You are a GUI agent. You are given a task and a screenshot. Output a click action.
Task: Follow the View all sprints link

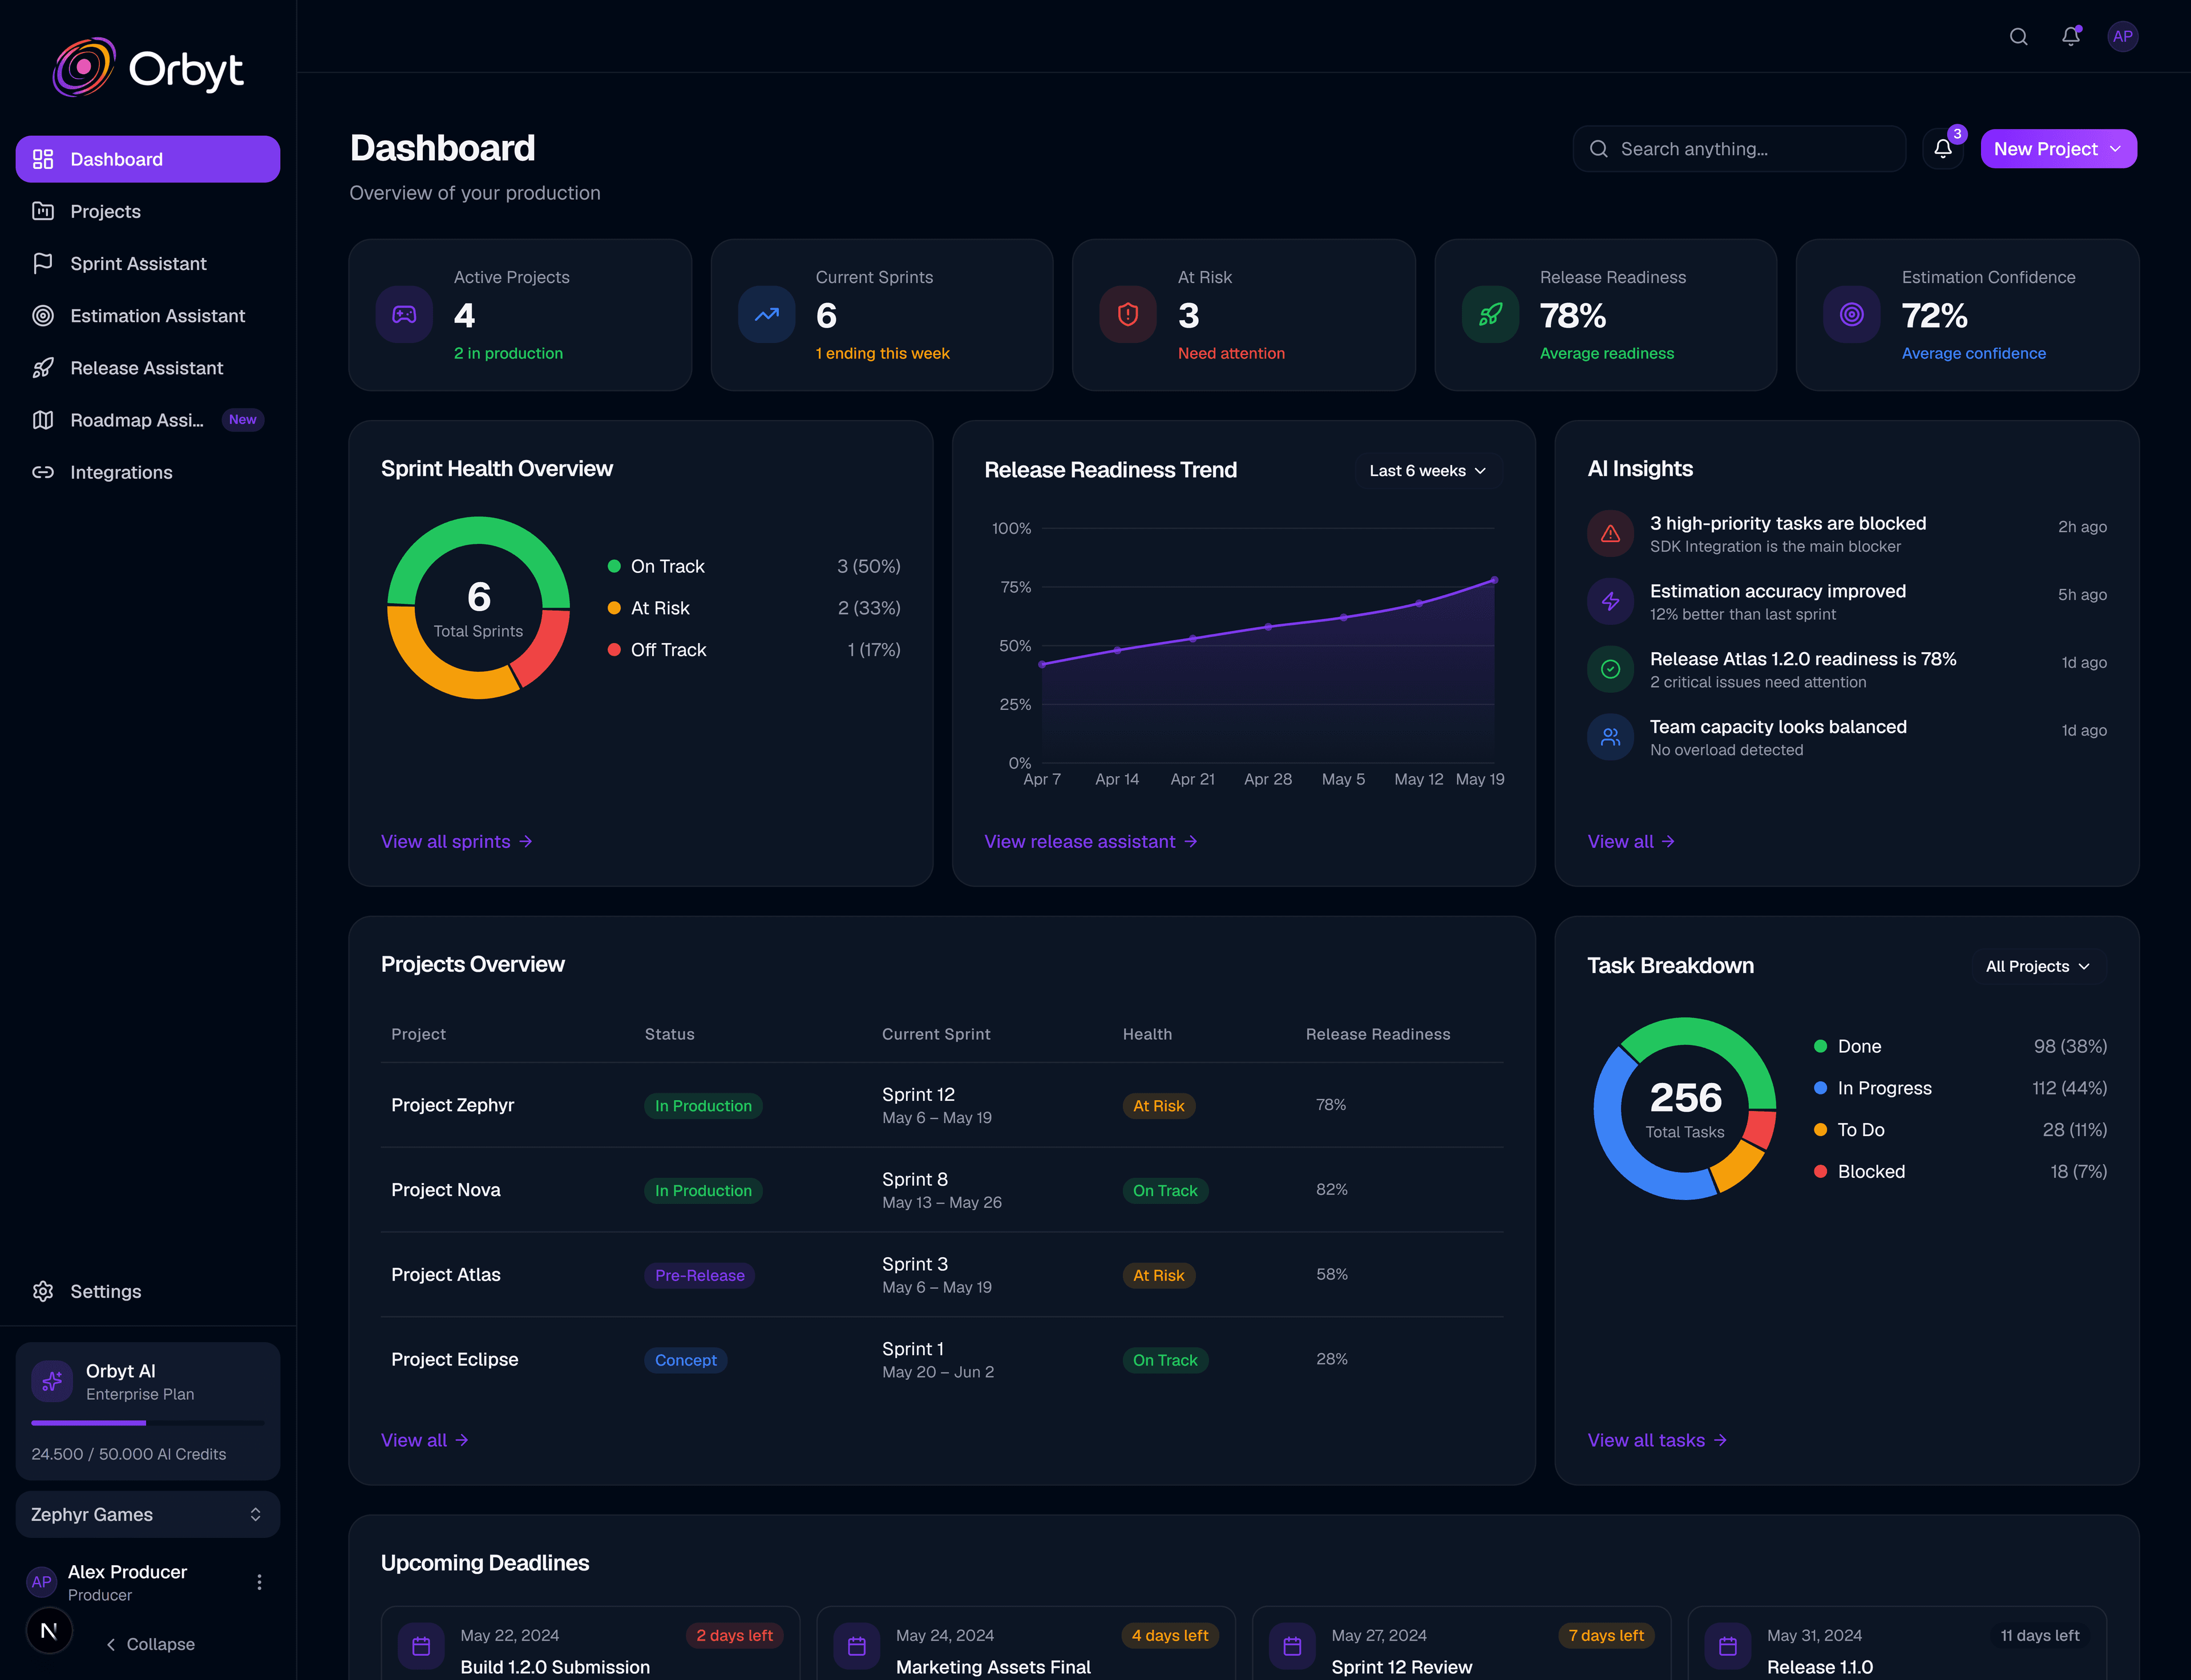click(457, 842)
